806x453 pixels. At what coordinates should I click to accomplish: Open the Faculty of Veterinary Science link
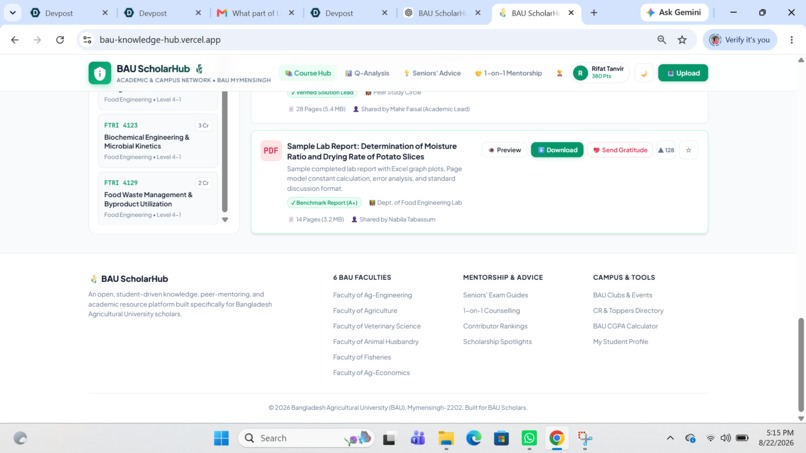376,326
